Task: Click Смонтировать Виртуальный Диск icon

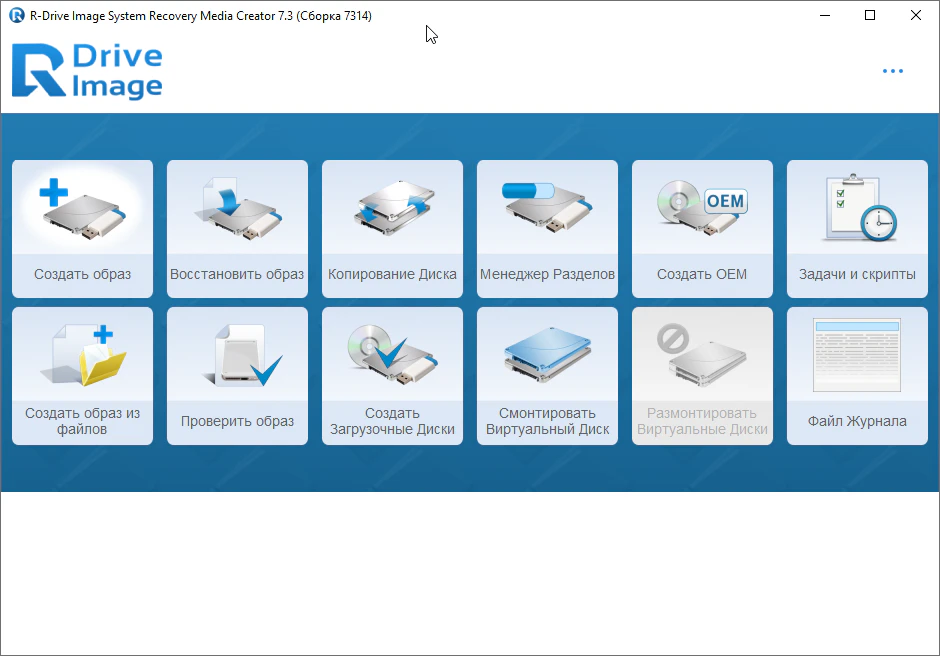Action: click(x=547, y=356)
